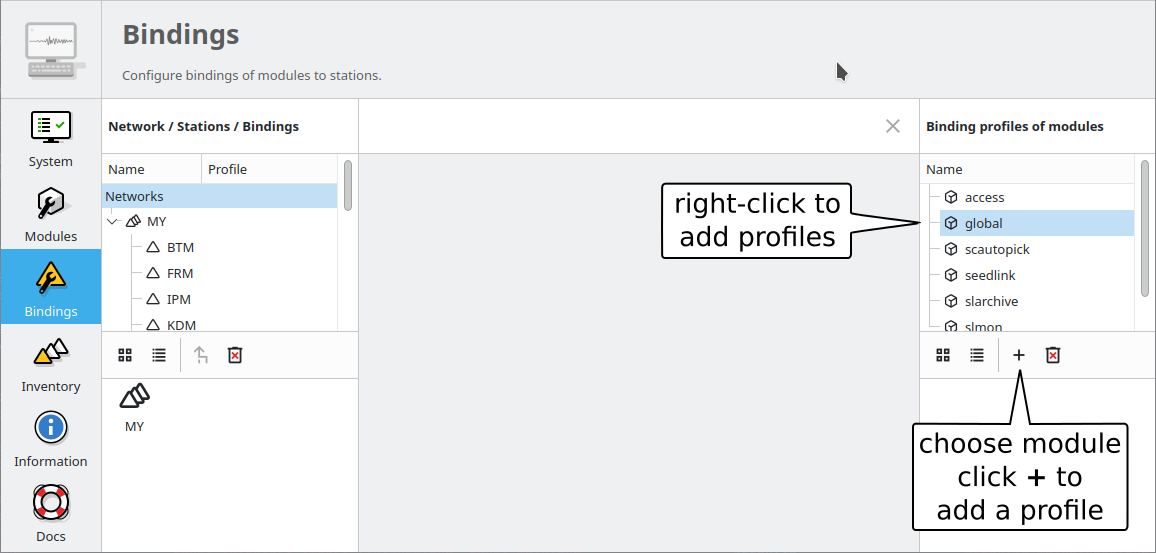Screen dimensions: 1156x553
Task: Select the scautopick module entry
Action: click(x=997, y=249)
